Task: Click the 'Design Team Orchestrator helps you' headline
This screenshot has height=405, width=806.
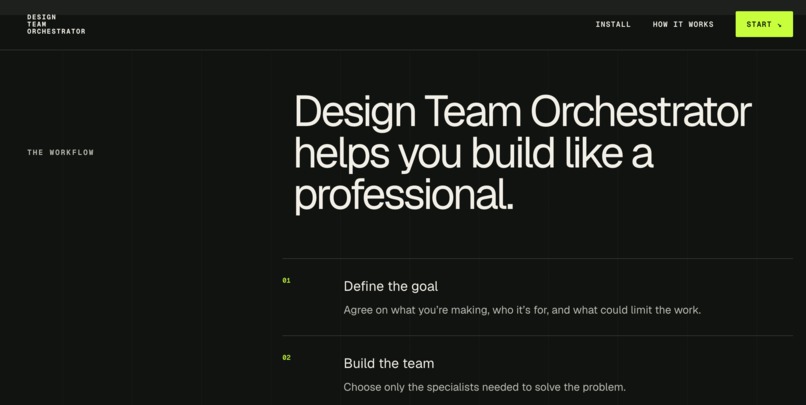Action: coord(523,153)
